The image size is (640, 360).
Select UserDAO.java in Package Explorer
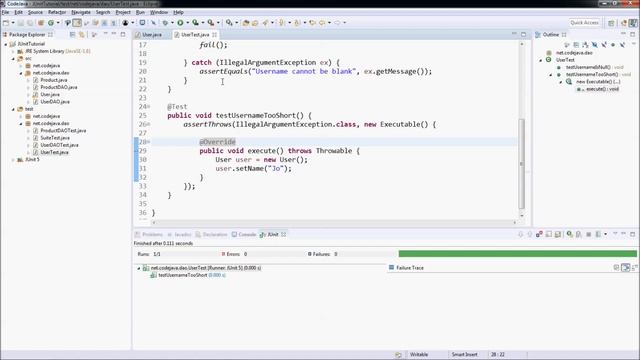55,102
